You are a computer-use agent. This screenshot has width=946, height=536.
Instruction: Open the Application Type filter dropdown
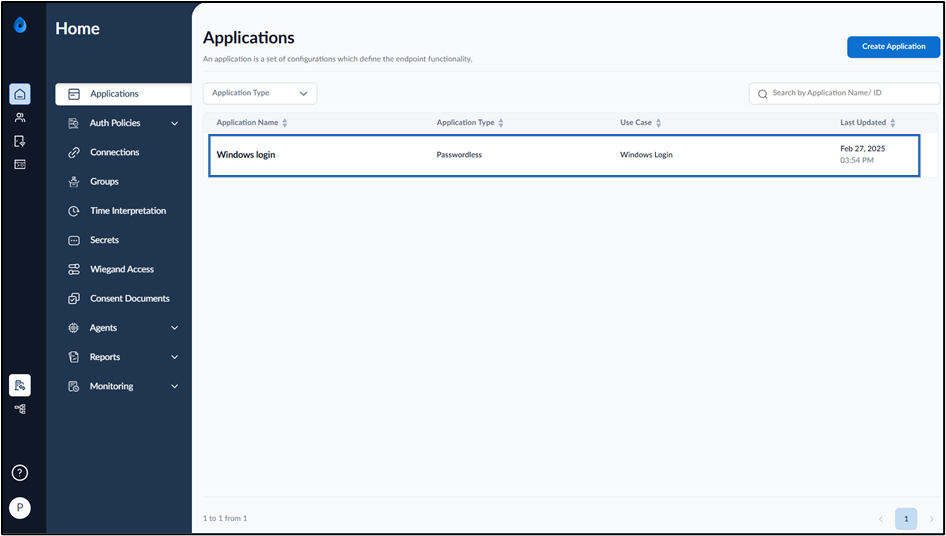(260, 94)
